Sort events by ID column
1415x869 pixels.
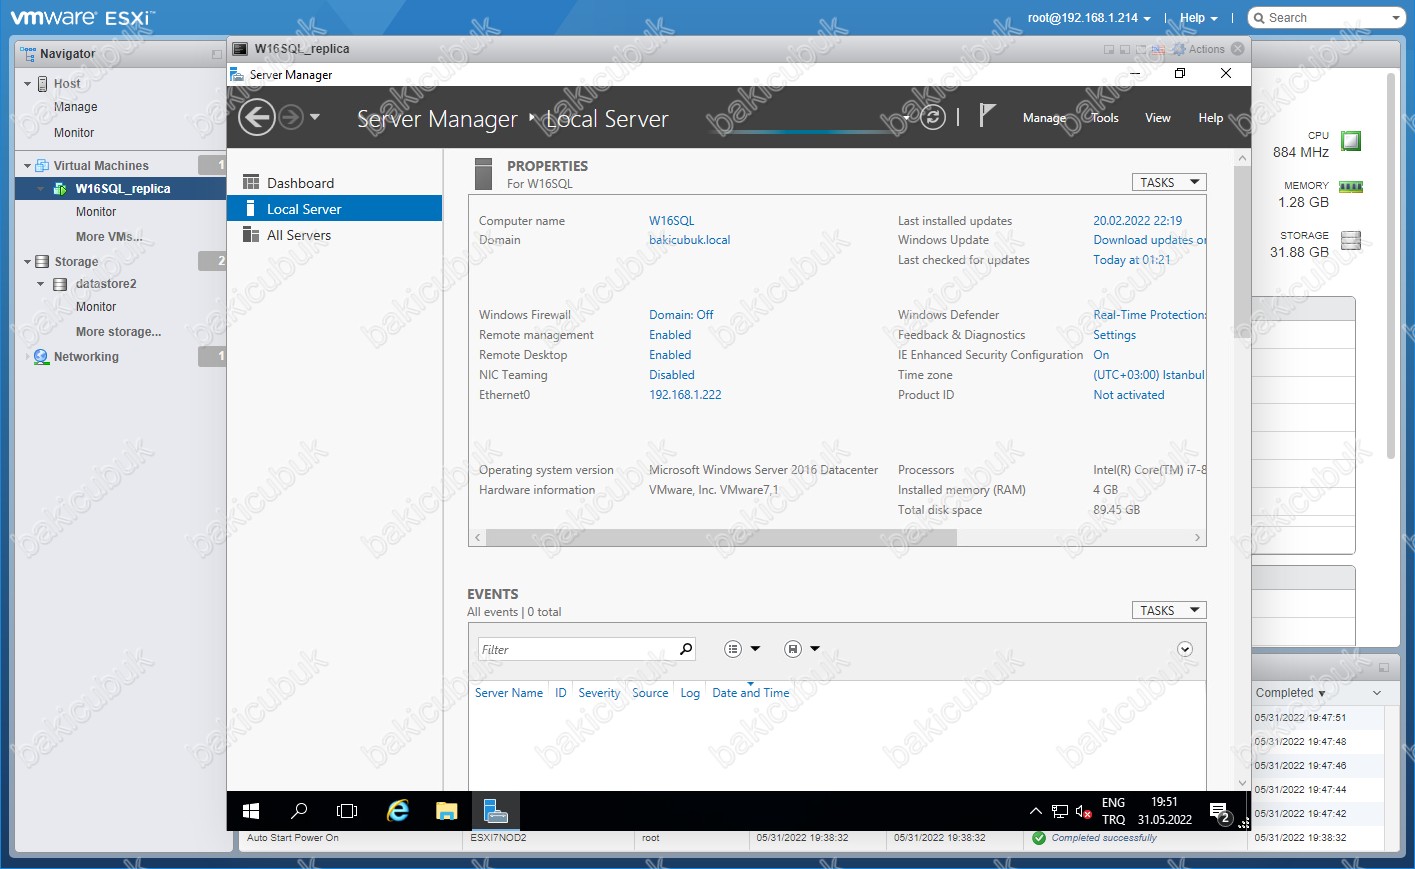point(561,693)
